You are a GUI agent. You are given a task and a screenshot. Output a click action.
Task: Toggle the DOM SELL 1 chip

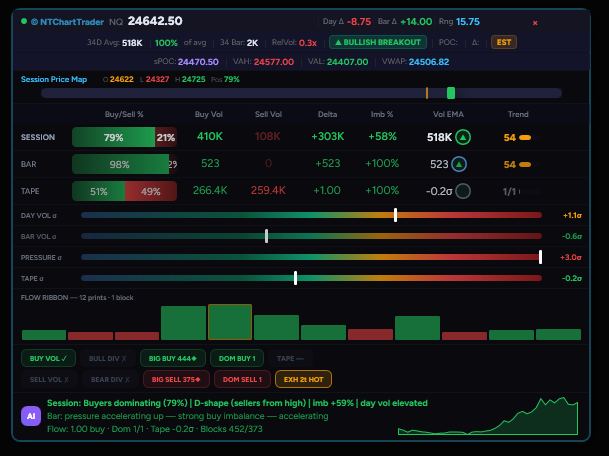[x=242, y=379]
